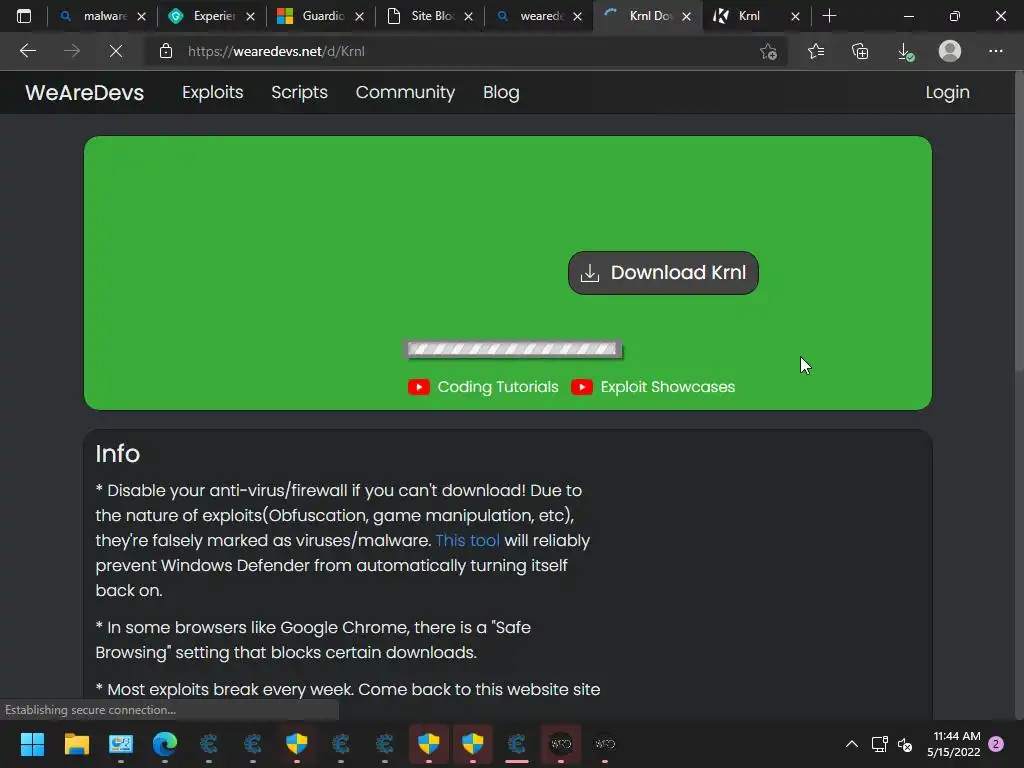Close the Site Blo tab

pyautogui.click(x=468, y=16)
